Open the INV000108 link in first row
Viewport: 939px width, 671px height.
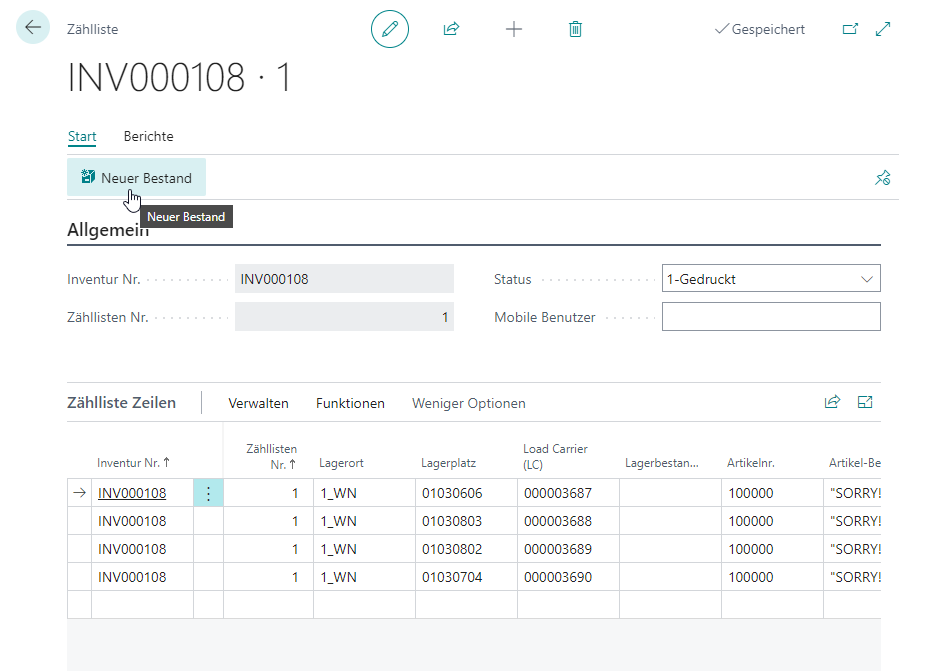(132, 493)
